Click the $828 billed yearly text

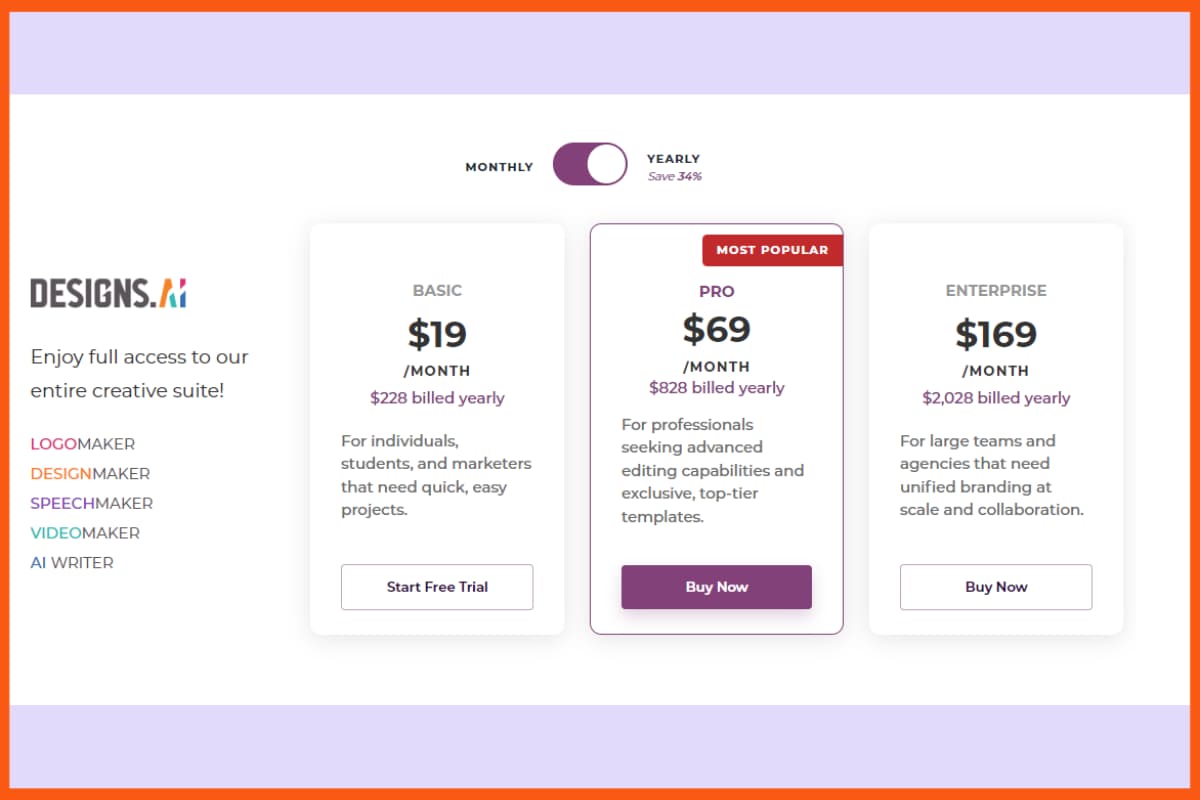716,388
